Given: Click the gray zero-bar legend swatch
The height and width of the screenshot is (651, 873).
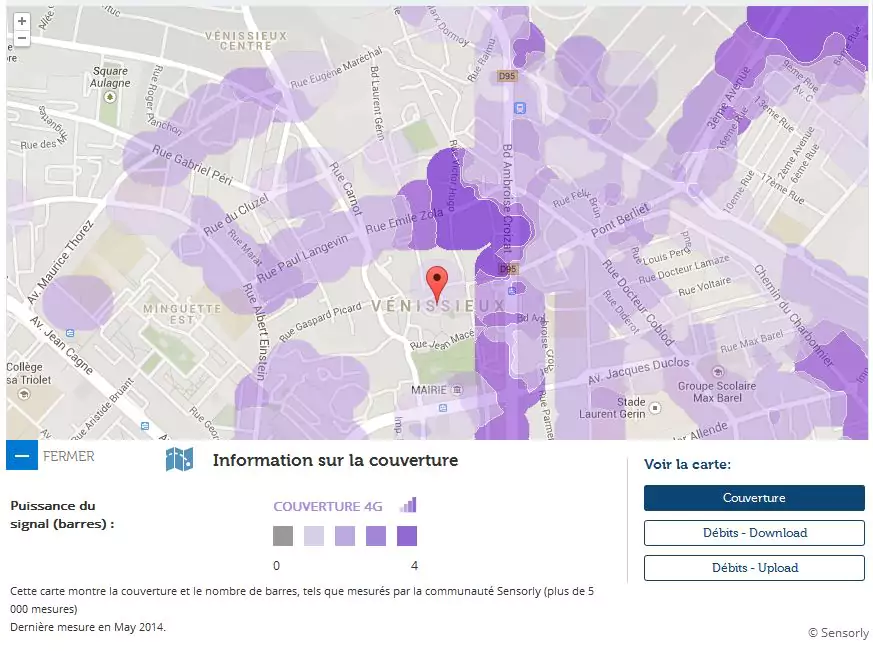Looking at the screenshot, I should tap(283, 537).
